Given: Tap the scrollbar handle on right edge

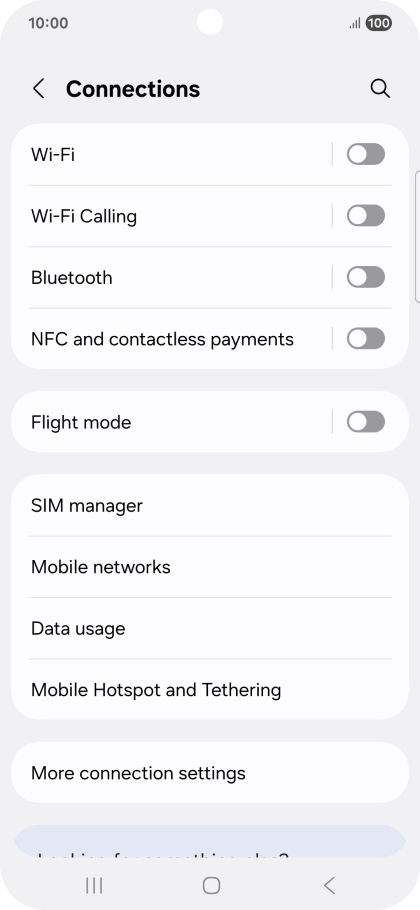Looking at the screenshot, I should [417, 237].
